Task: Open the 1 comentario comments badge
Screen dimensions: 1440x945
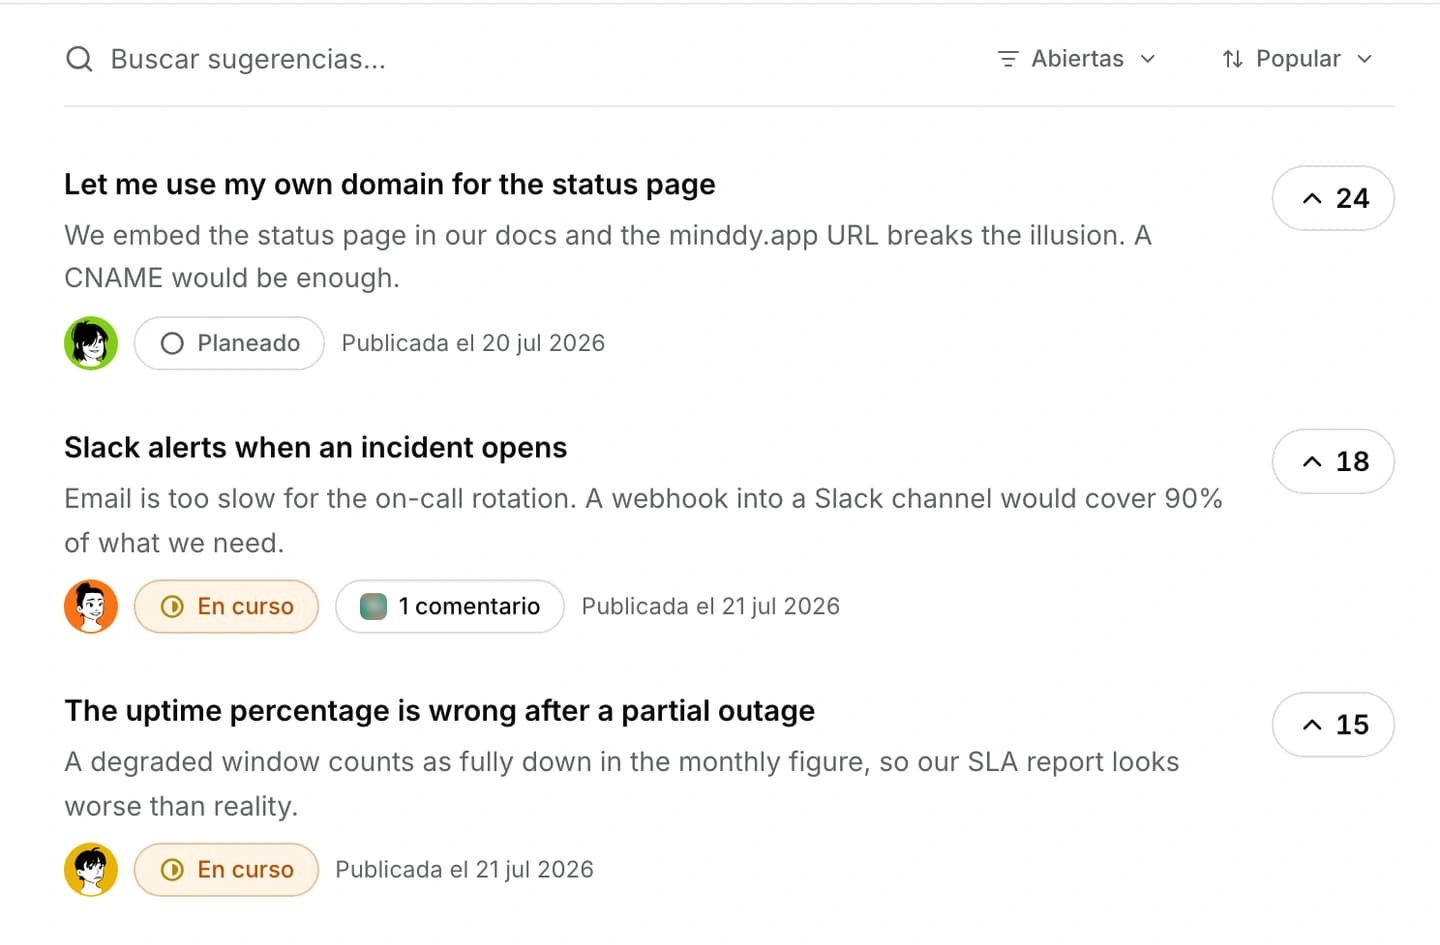Action: [450, 606]
